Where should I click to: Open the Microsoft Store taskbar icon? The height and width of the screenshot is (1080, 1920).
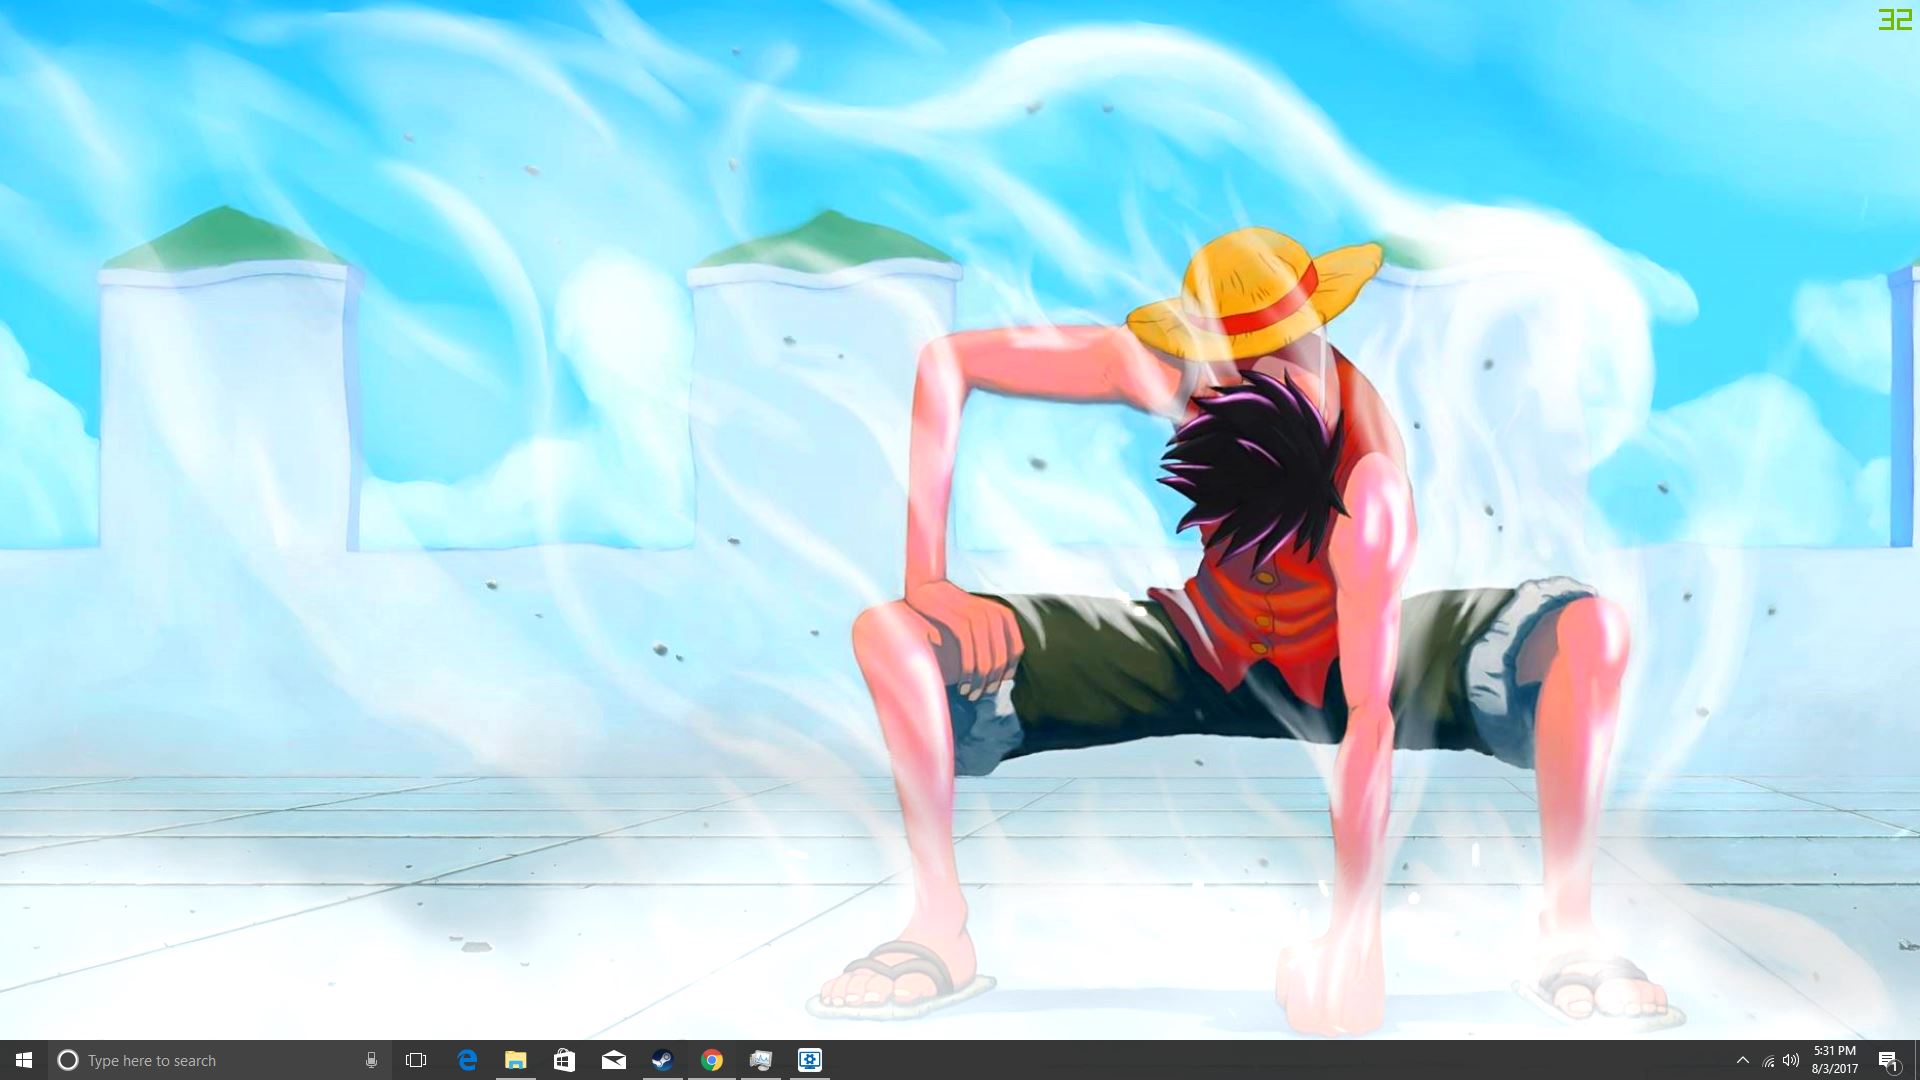(x=565, y=1060)
